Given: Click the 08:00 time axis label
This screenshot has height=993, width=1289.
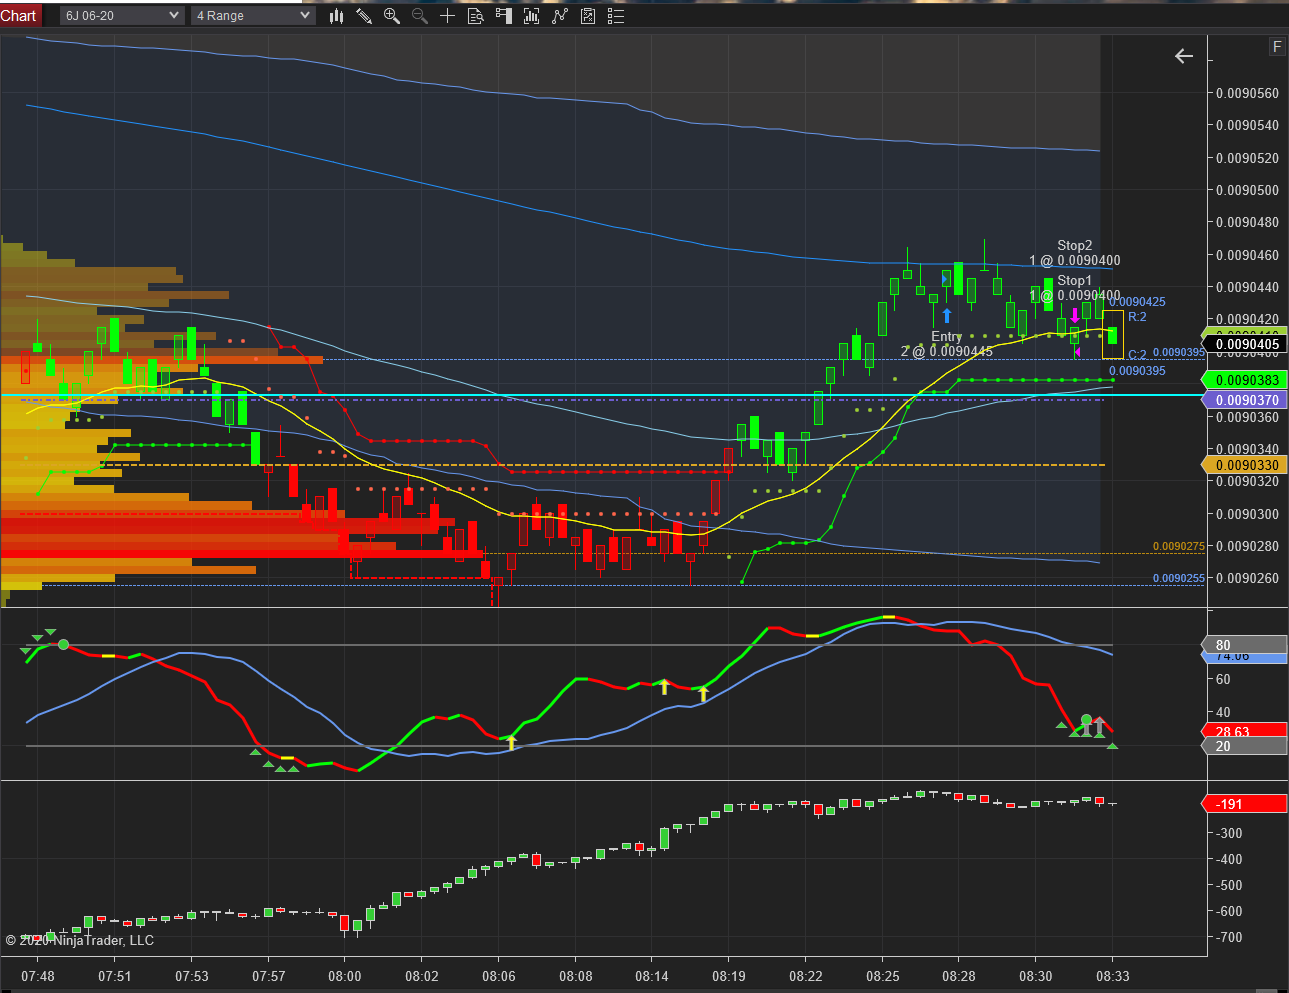Looking at the screenshot, I should [345, 976].
